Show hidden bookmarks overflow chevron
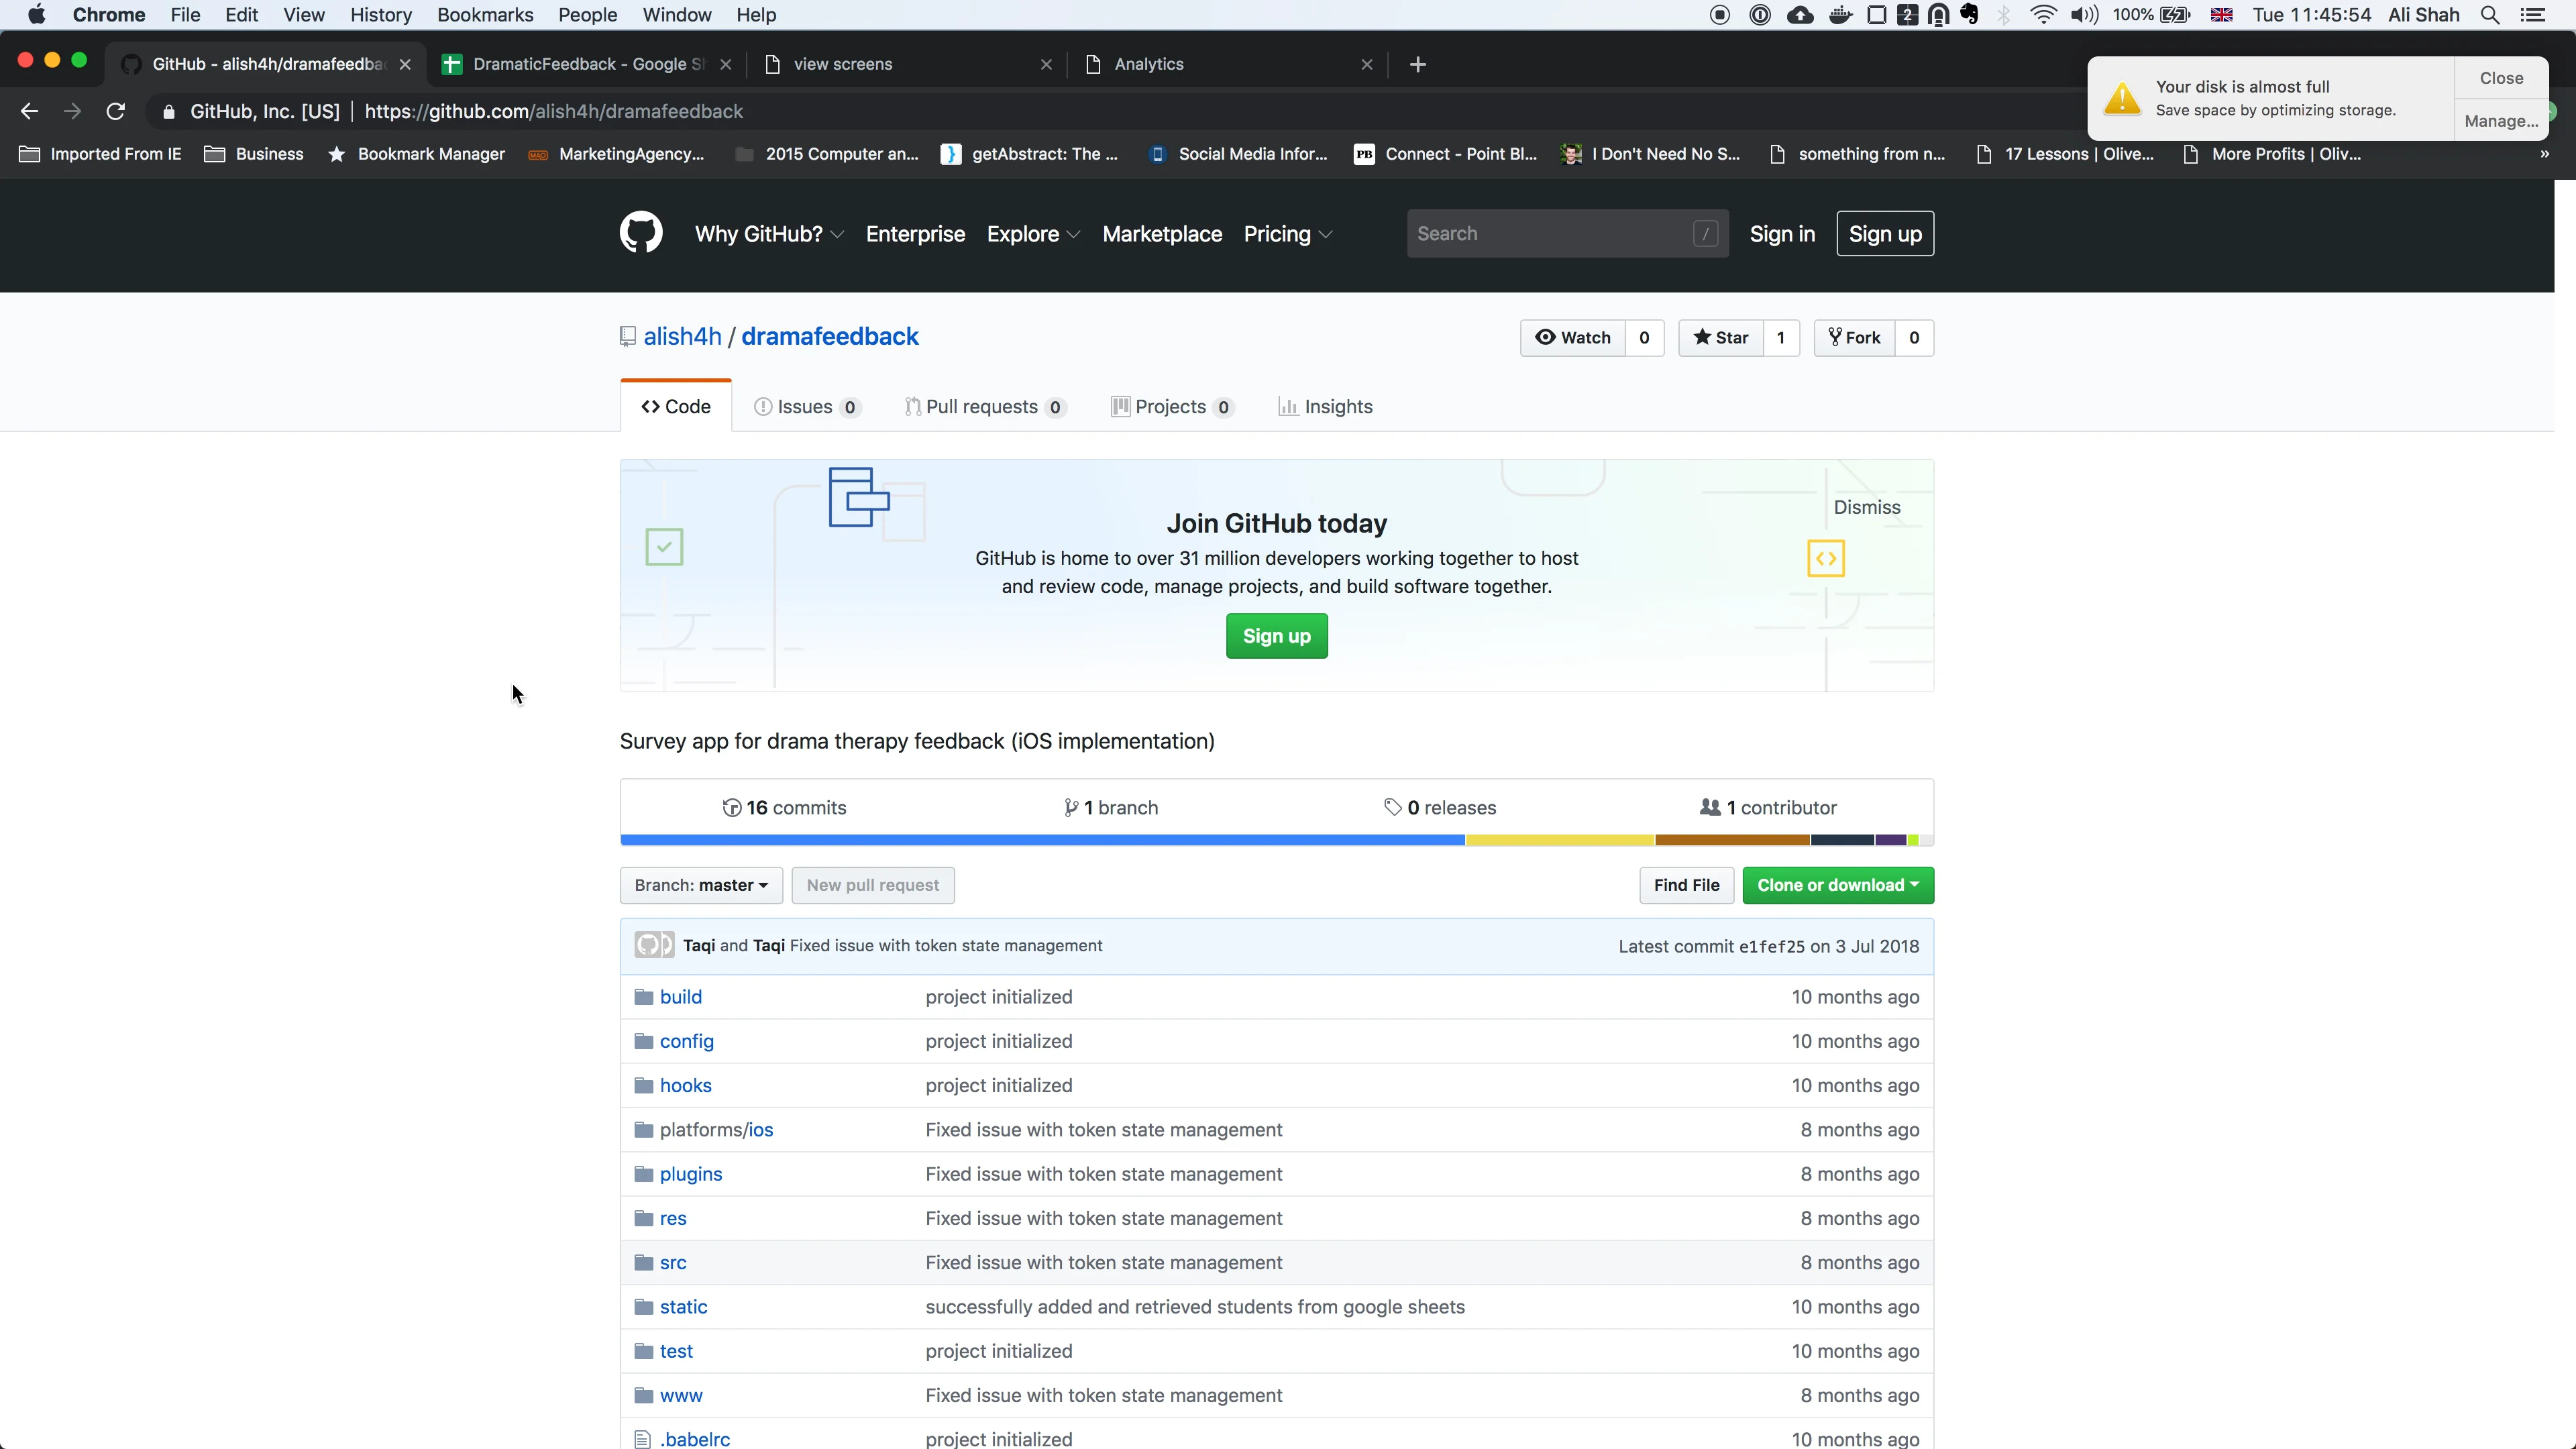 2544,154
